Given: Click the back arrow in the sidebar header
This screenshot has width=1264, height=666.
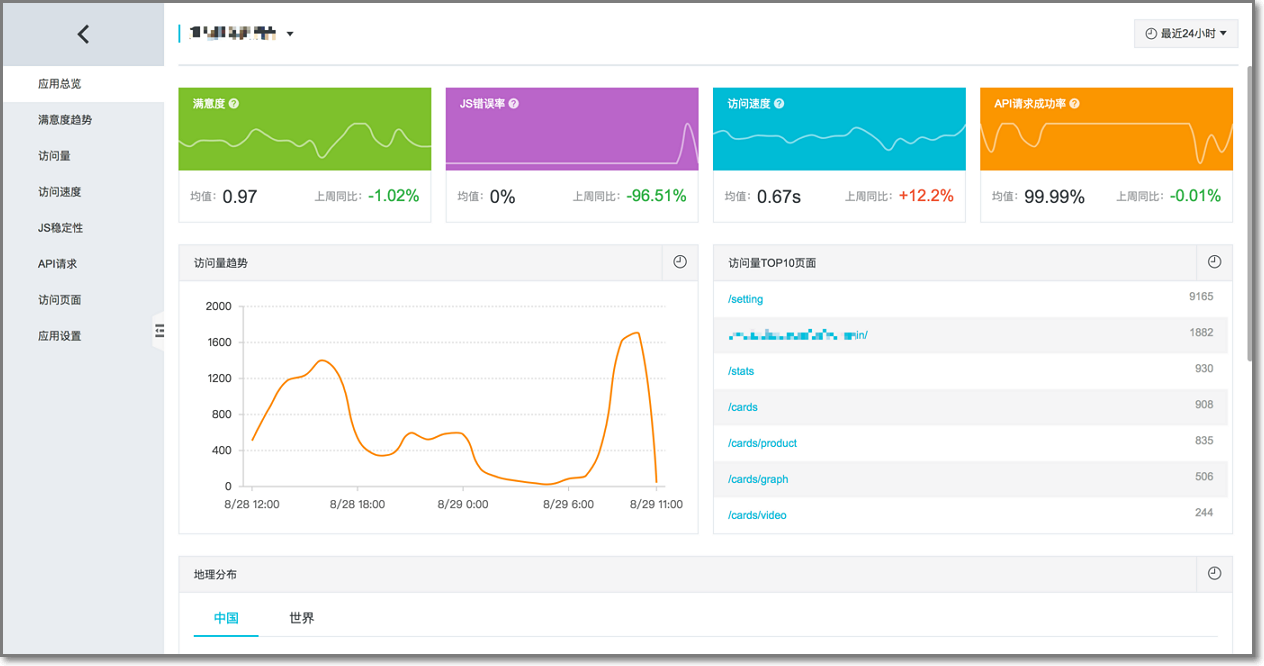Looking at the screenshot, I should [83, 34].
